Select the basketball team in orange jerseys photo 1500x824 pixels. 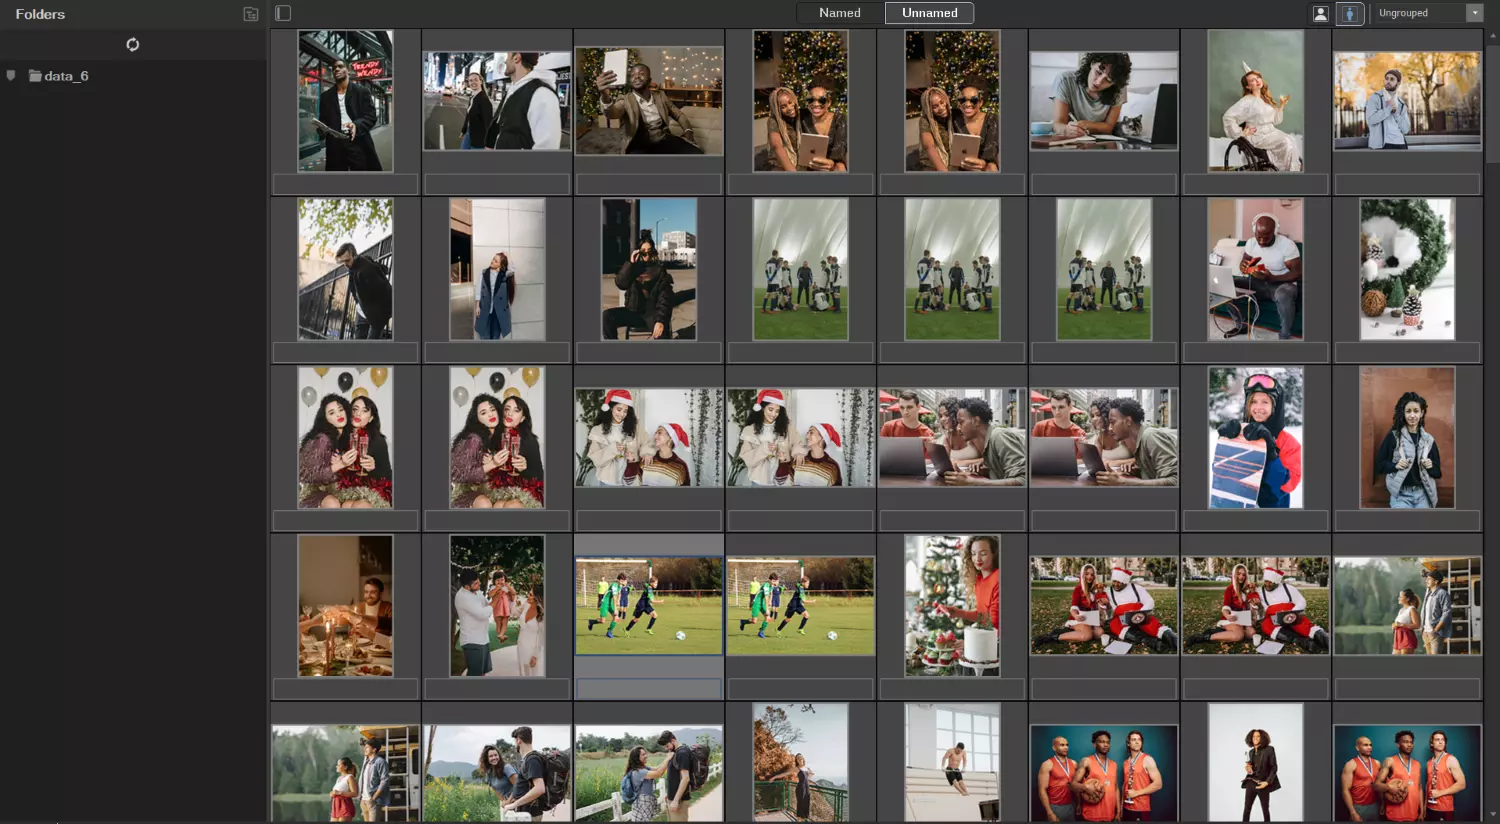coord(1104,773)
